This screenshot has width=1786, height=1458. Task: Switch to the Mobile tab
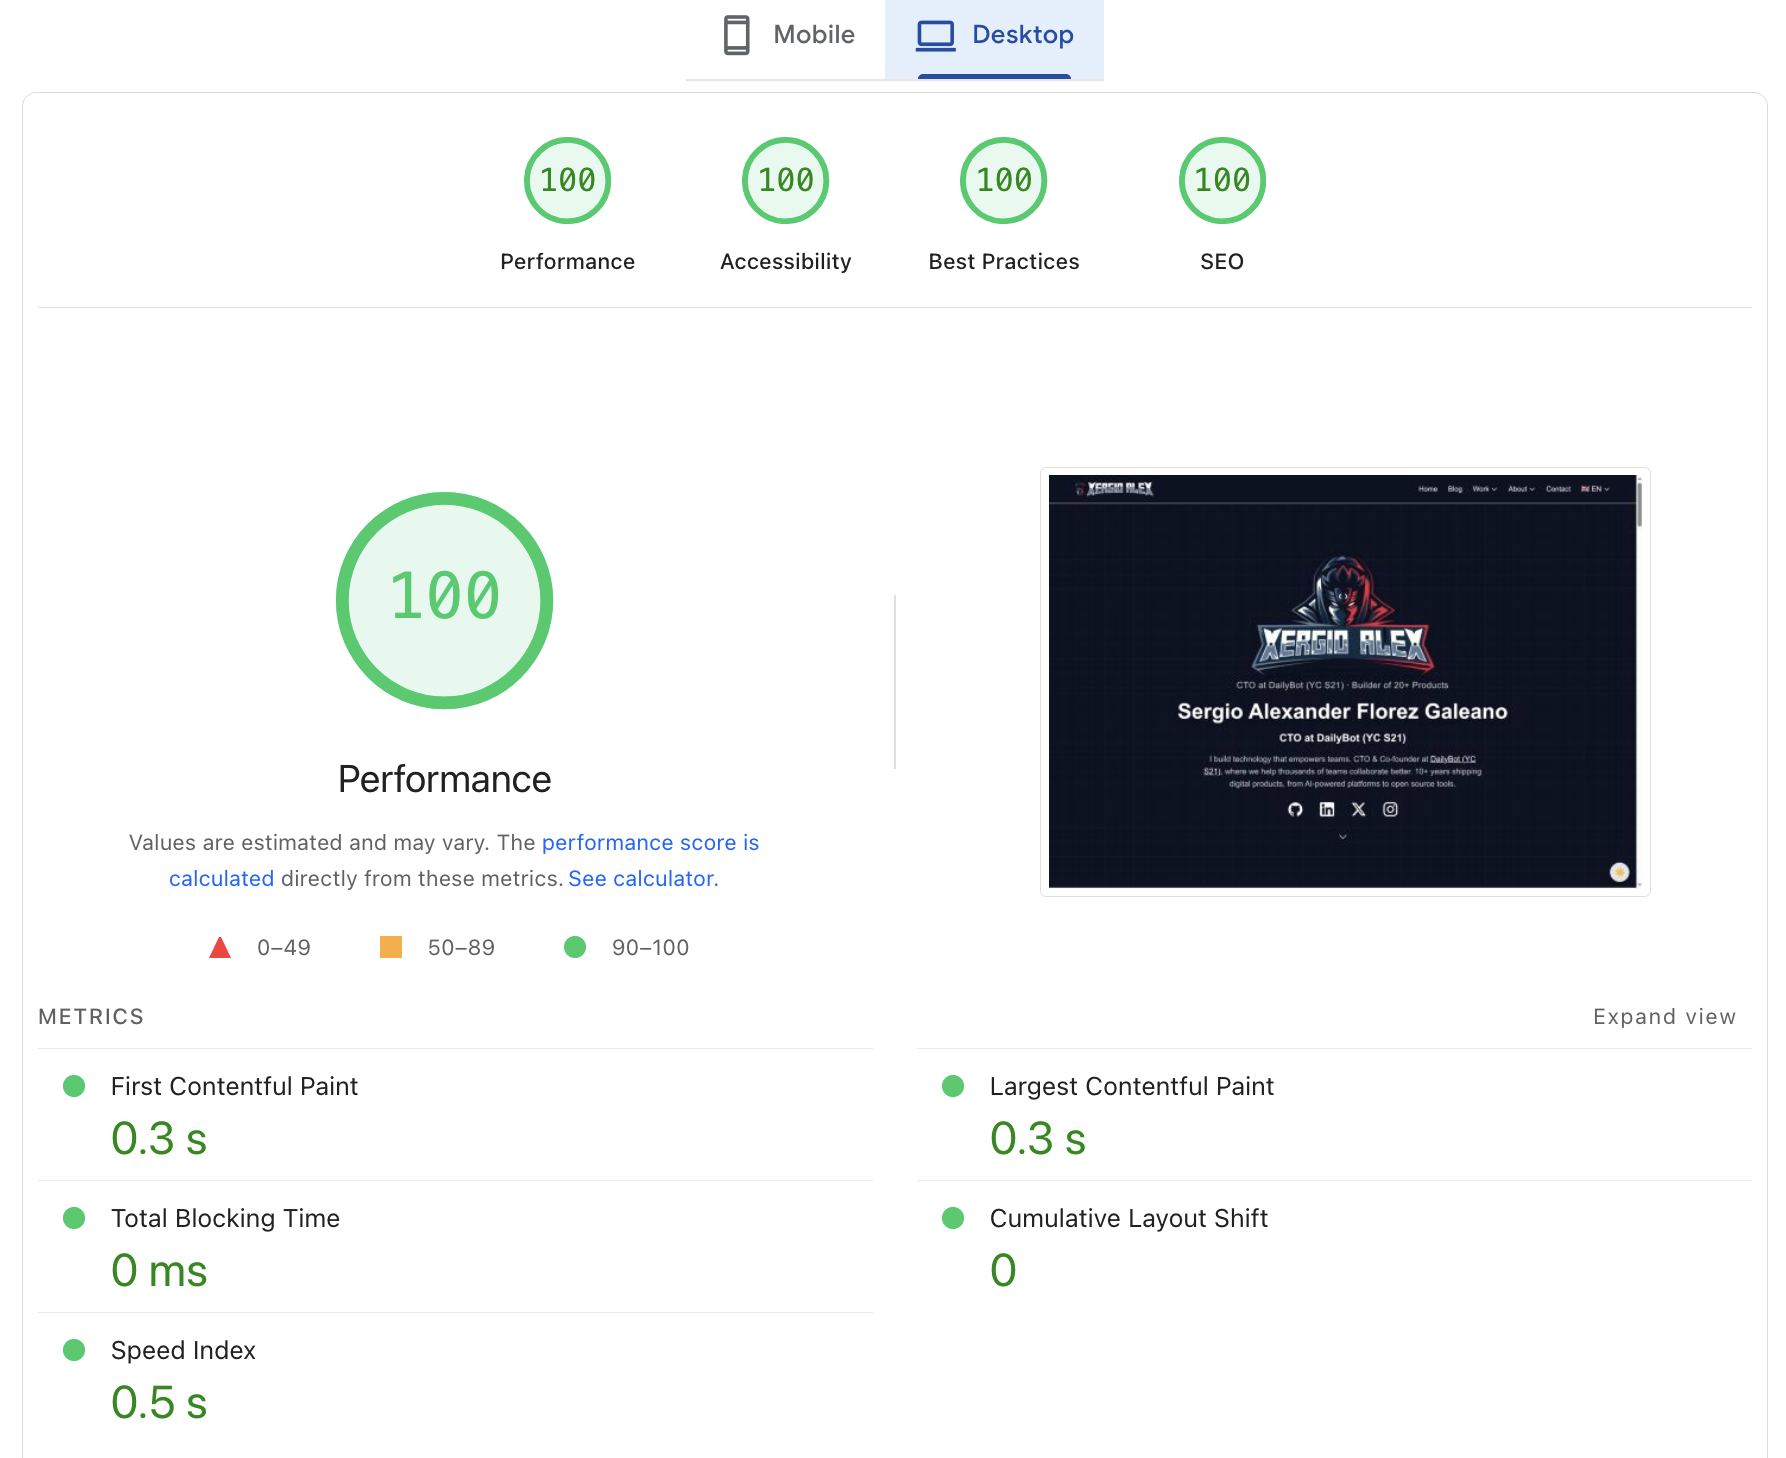point(788,34)
